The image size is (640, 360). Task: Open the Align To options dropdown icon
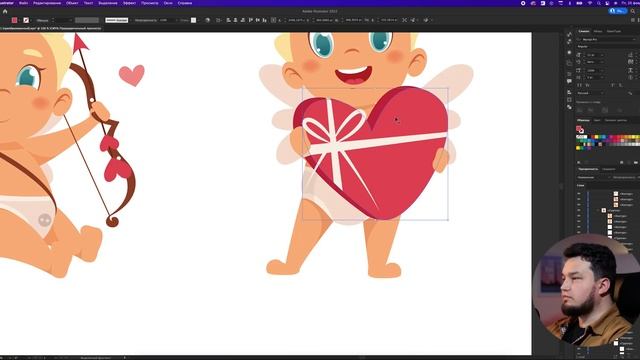219,20
